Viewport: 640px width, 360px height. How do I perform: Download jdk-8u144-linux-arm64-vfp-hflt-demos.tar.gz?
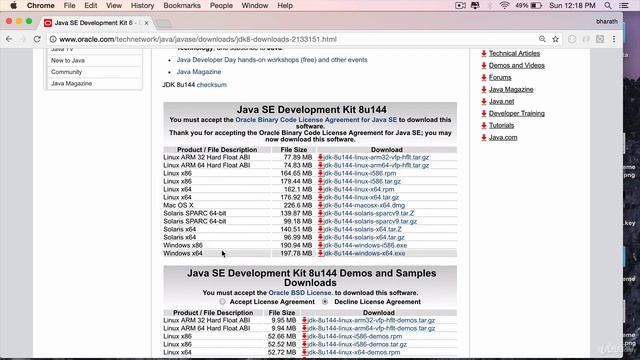[371, 328]
